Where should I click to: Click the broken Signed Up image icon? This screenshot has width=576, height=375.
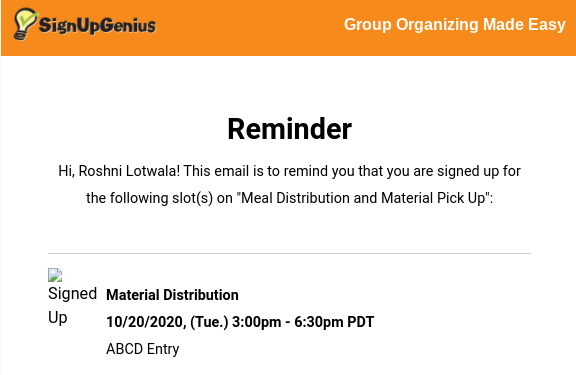55,275
